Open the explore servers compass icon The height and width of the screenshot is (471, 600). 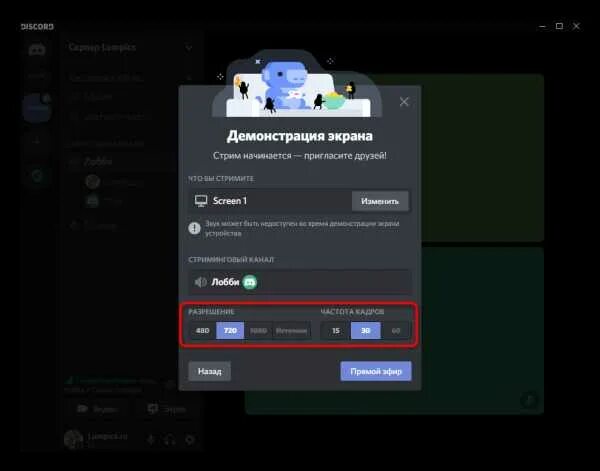pyautogui.click(x=37, y=176)
